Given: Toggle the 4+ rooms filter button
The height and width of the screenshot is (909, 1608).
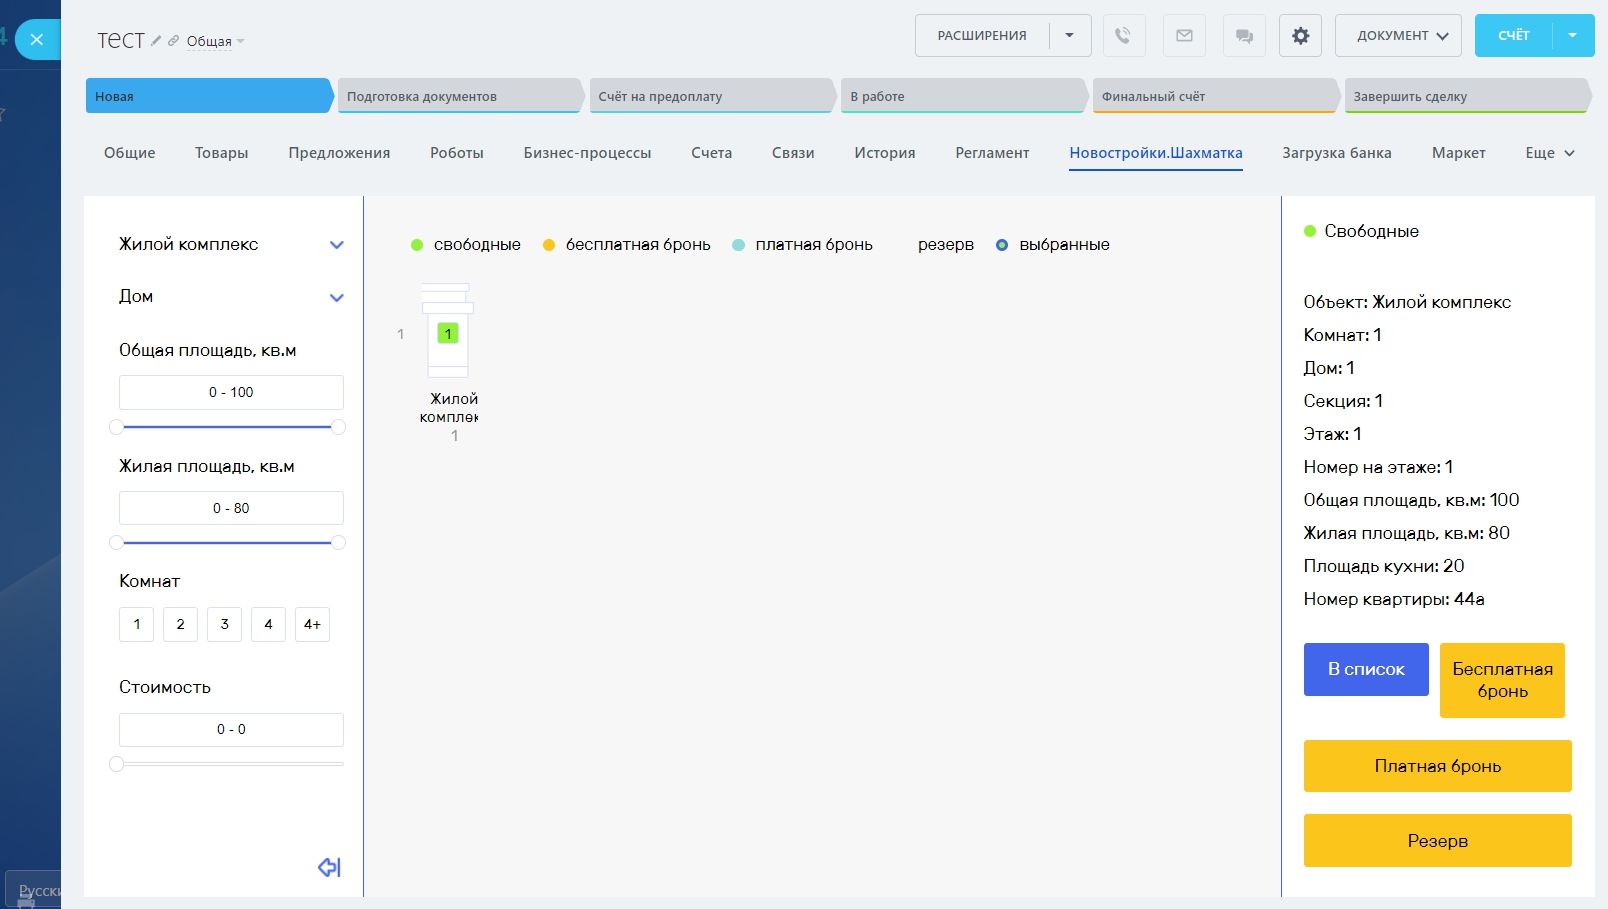Looking at the screenshot, I should 312,624.
